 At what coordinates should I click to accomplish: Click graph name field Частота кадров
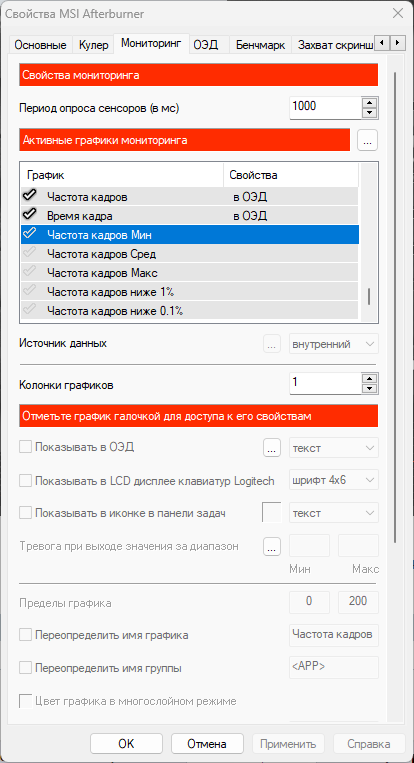[x=334, y=635]
